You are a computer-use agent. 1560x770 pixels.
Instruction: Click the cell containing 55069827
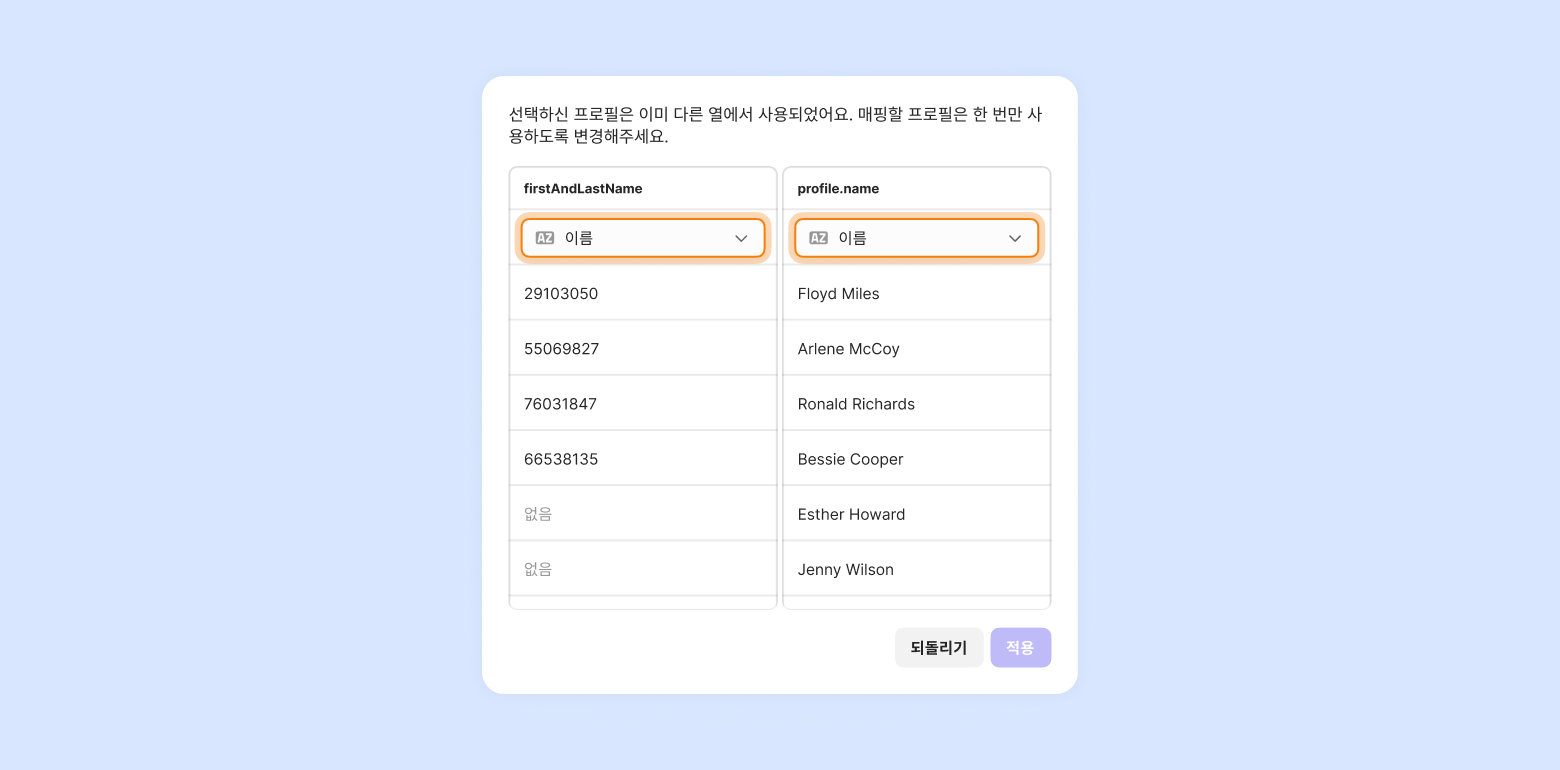(x=643, y=348)
